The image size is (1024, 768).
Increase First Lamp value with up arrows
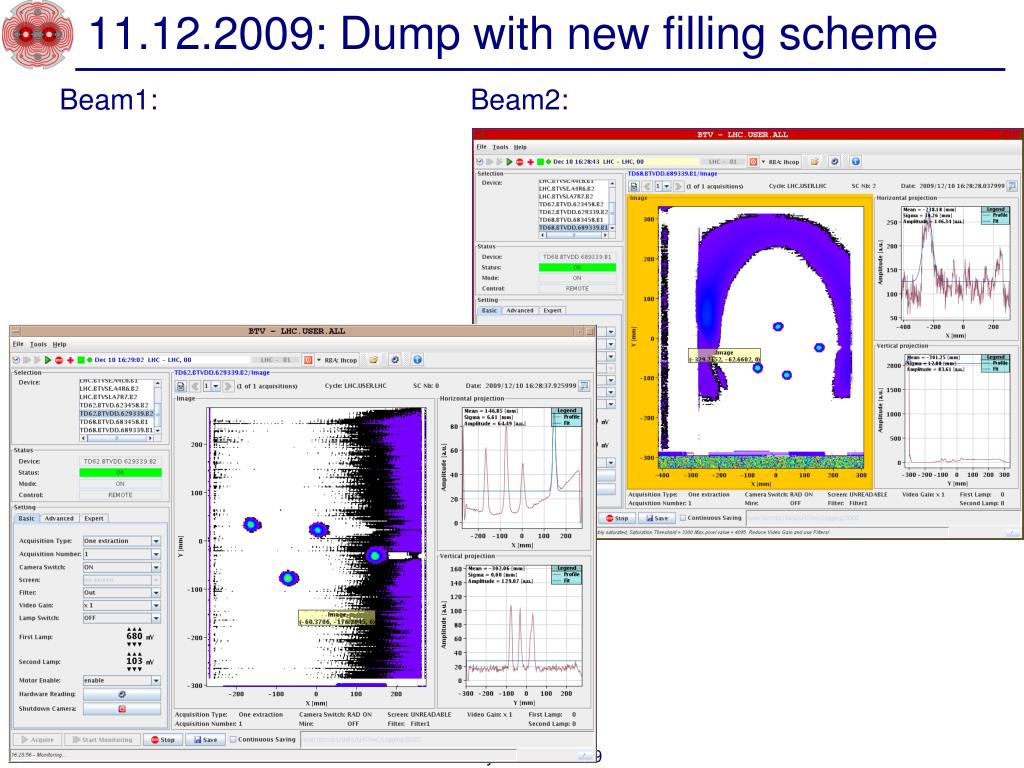[x=134, y=630]
